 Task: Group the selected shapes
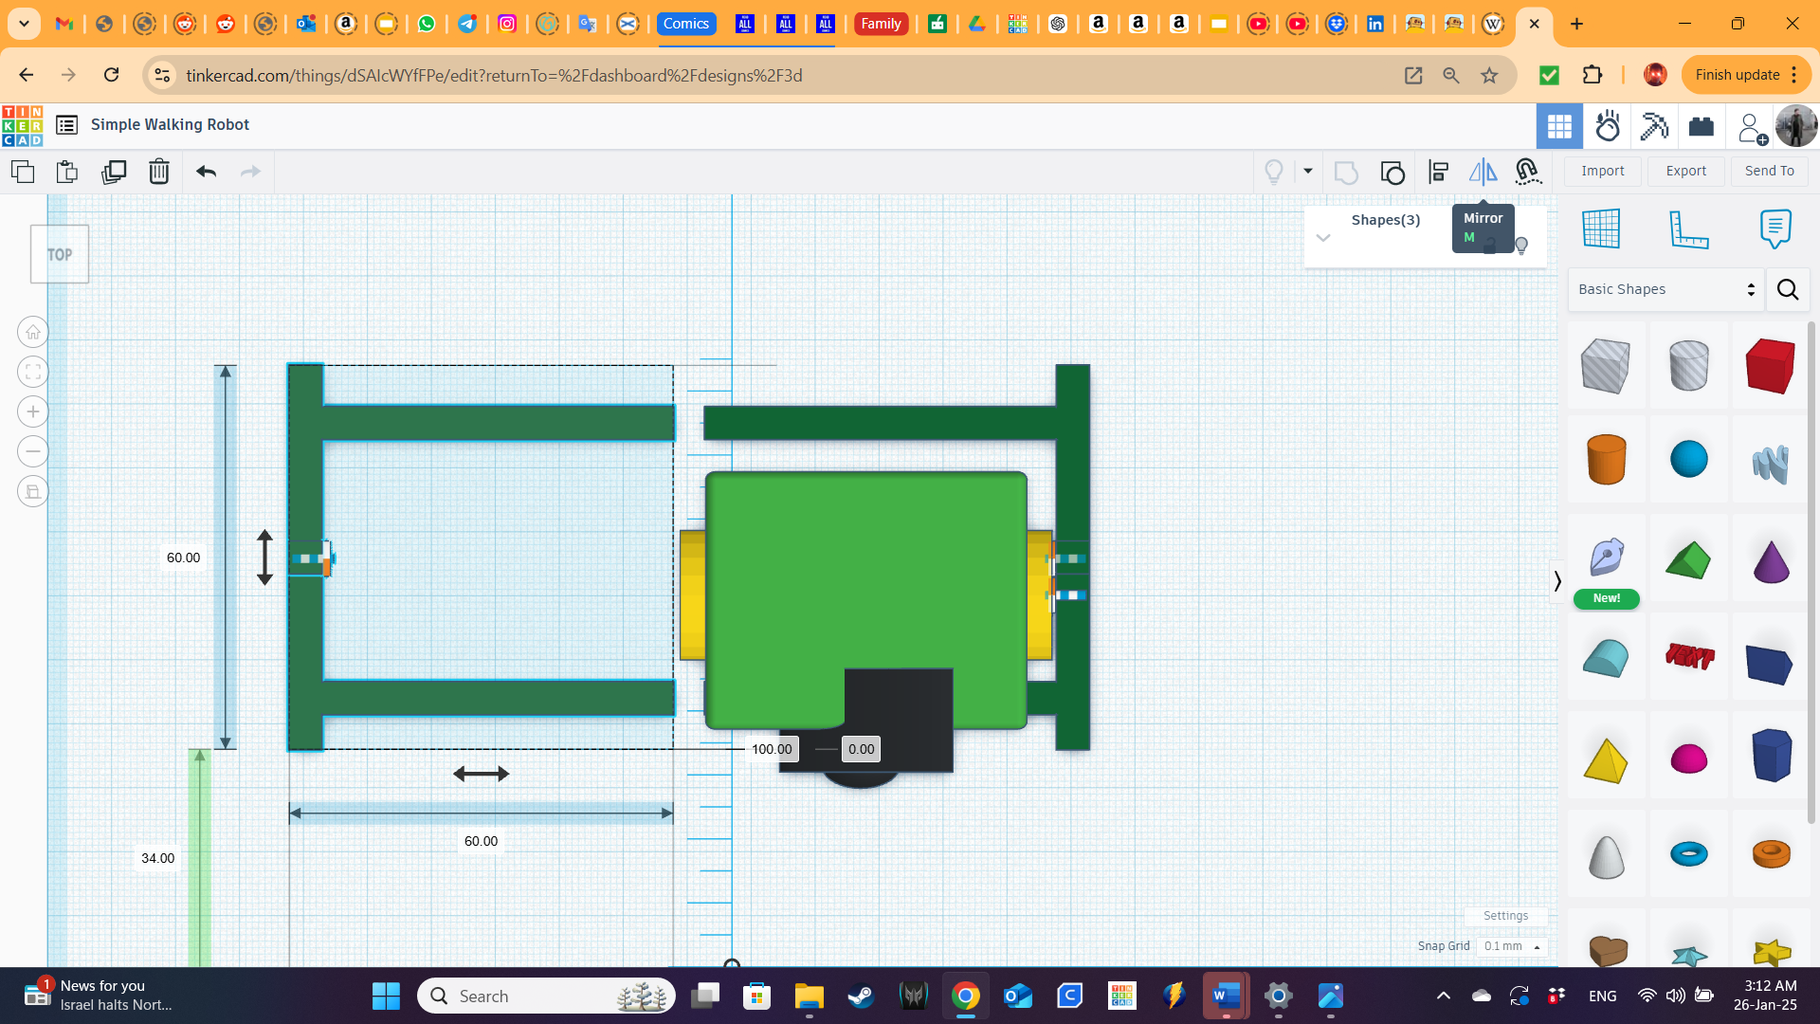point(1346,171)
